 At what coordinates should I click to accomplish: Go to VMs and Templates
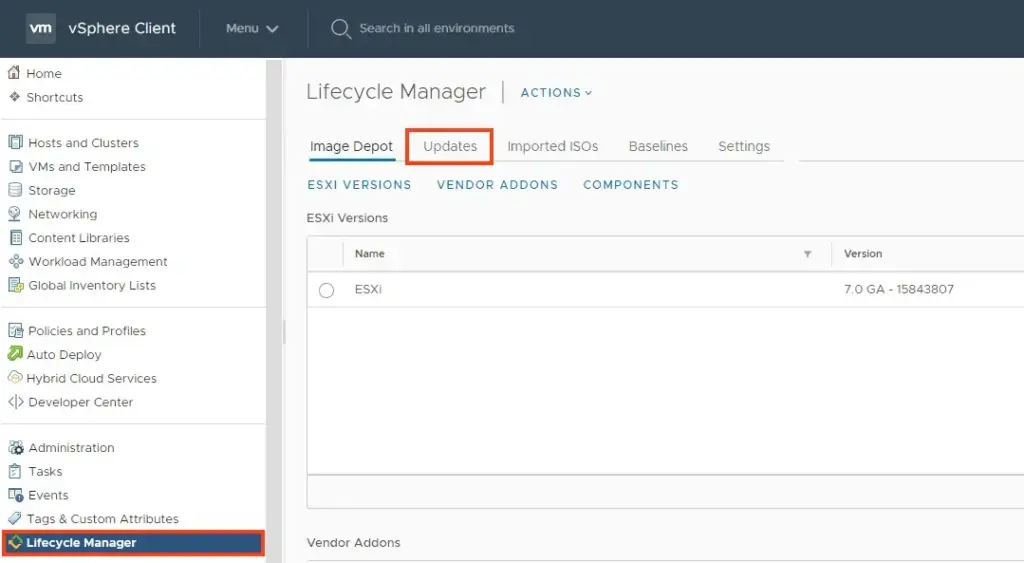(87, 167)
